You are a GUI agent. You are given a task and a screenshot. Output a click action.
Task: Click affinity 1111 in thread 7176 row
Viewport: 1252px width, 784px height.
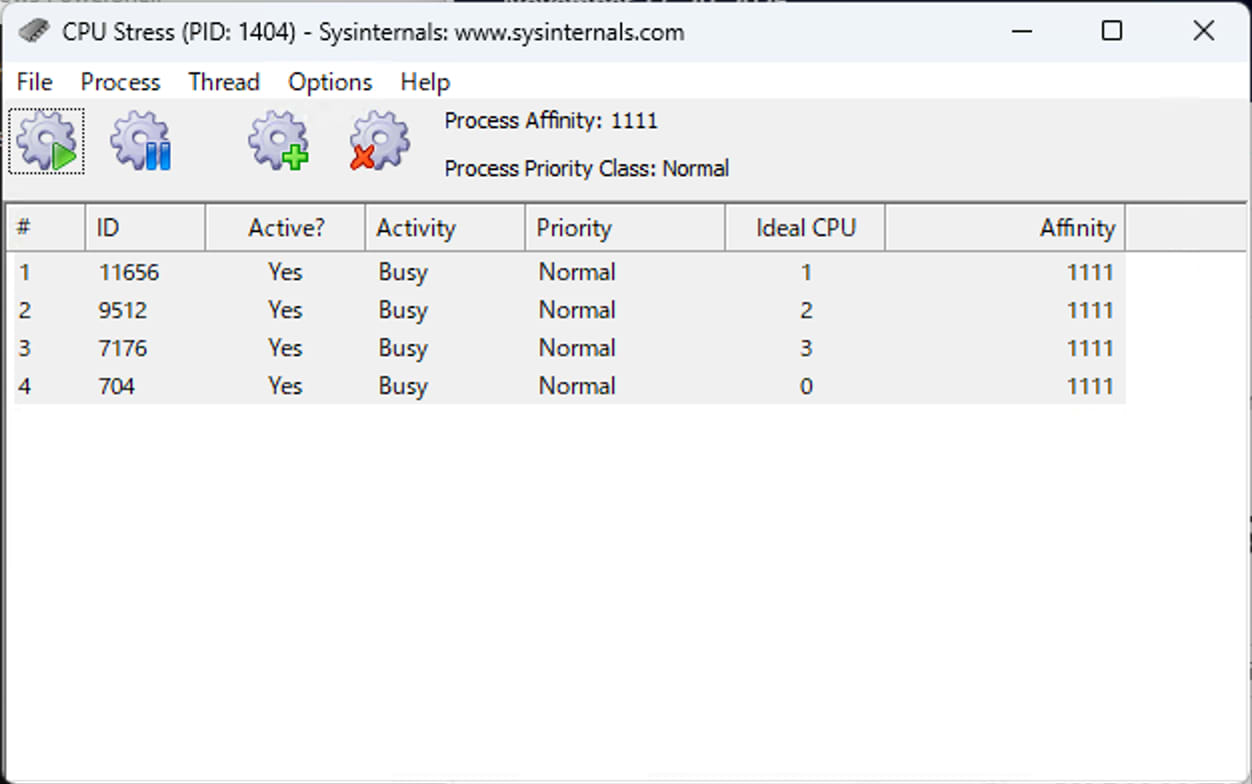tap(1090, 348)
